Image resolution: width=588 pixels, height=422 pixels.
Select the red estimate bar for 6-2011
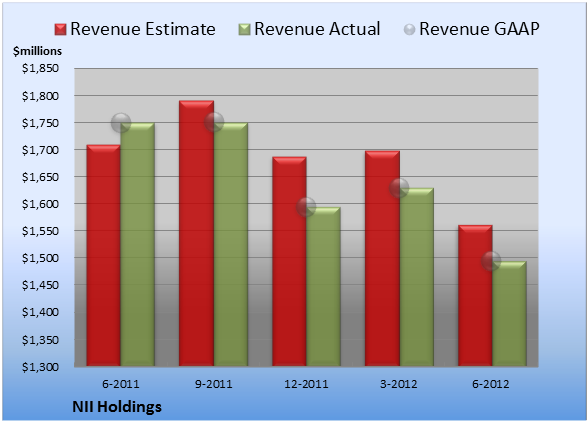coord(104,255)
